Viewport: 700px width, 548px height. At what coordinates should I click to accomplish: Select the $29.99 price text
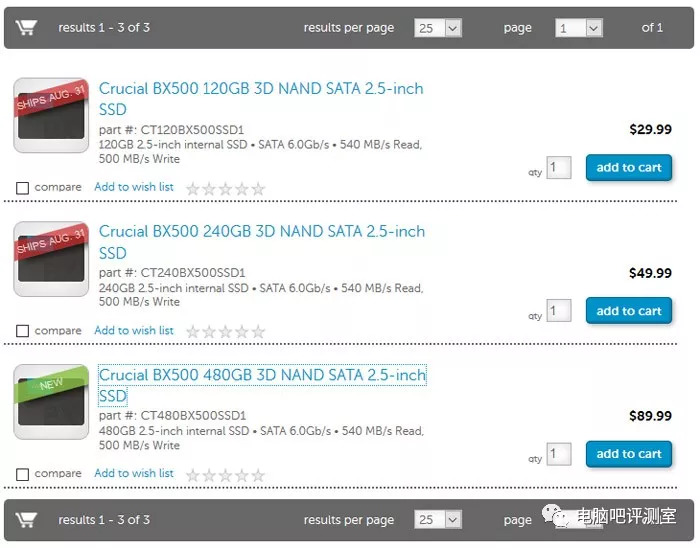coord(650,129)
